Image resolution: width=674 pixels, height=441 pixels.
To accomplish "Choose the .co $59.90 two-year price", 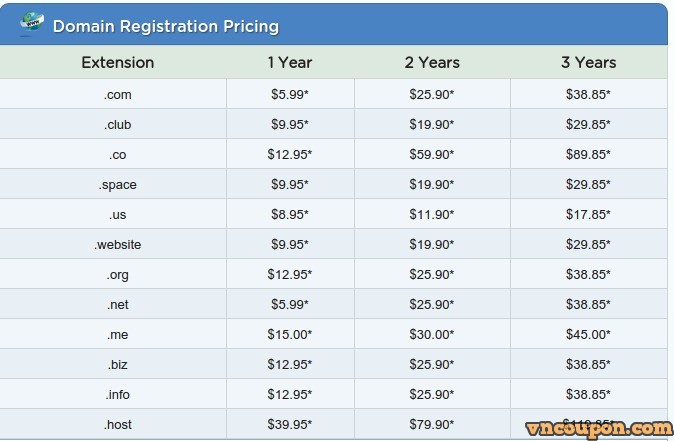I will pyautogui.click(x=432, y=154).
